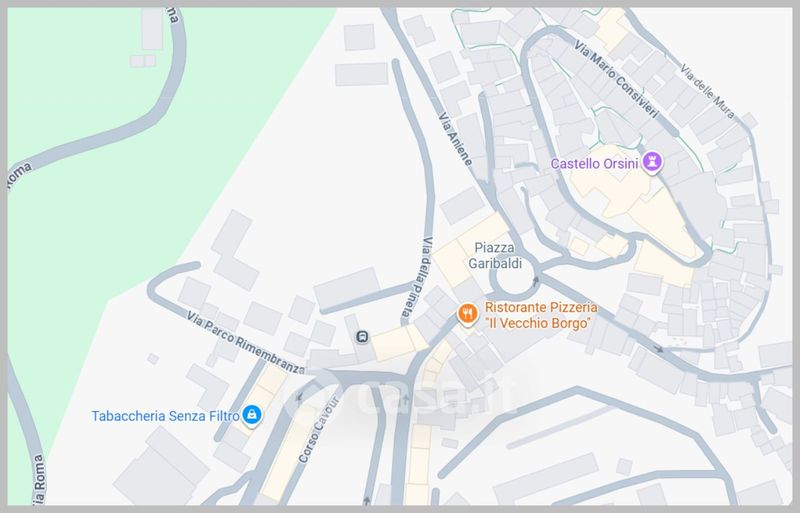Click the Via Roma label at bottom left
800x513 pixels.
tap(39, 480)
